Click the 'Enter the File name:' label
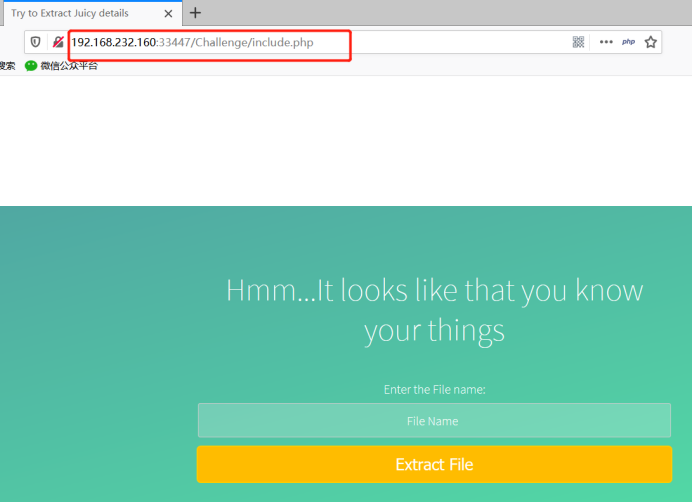 (x=434, y=390)
